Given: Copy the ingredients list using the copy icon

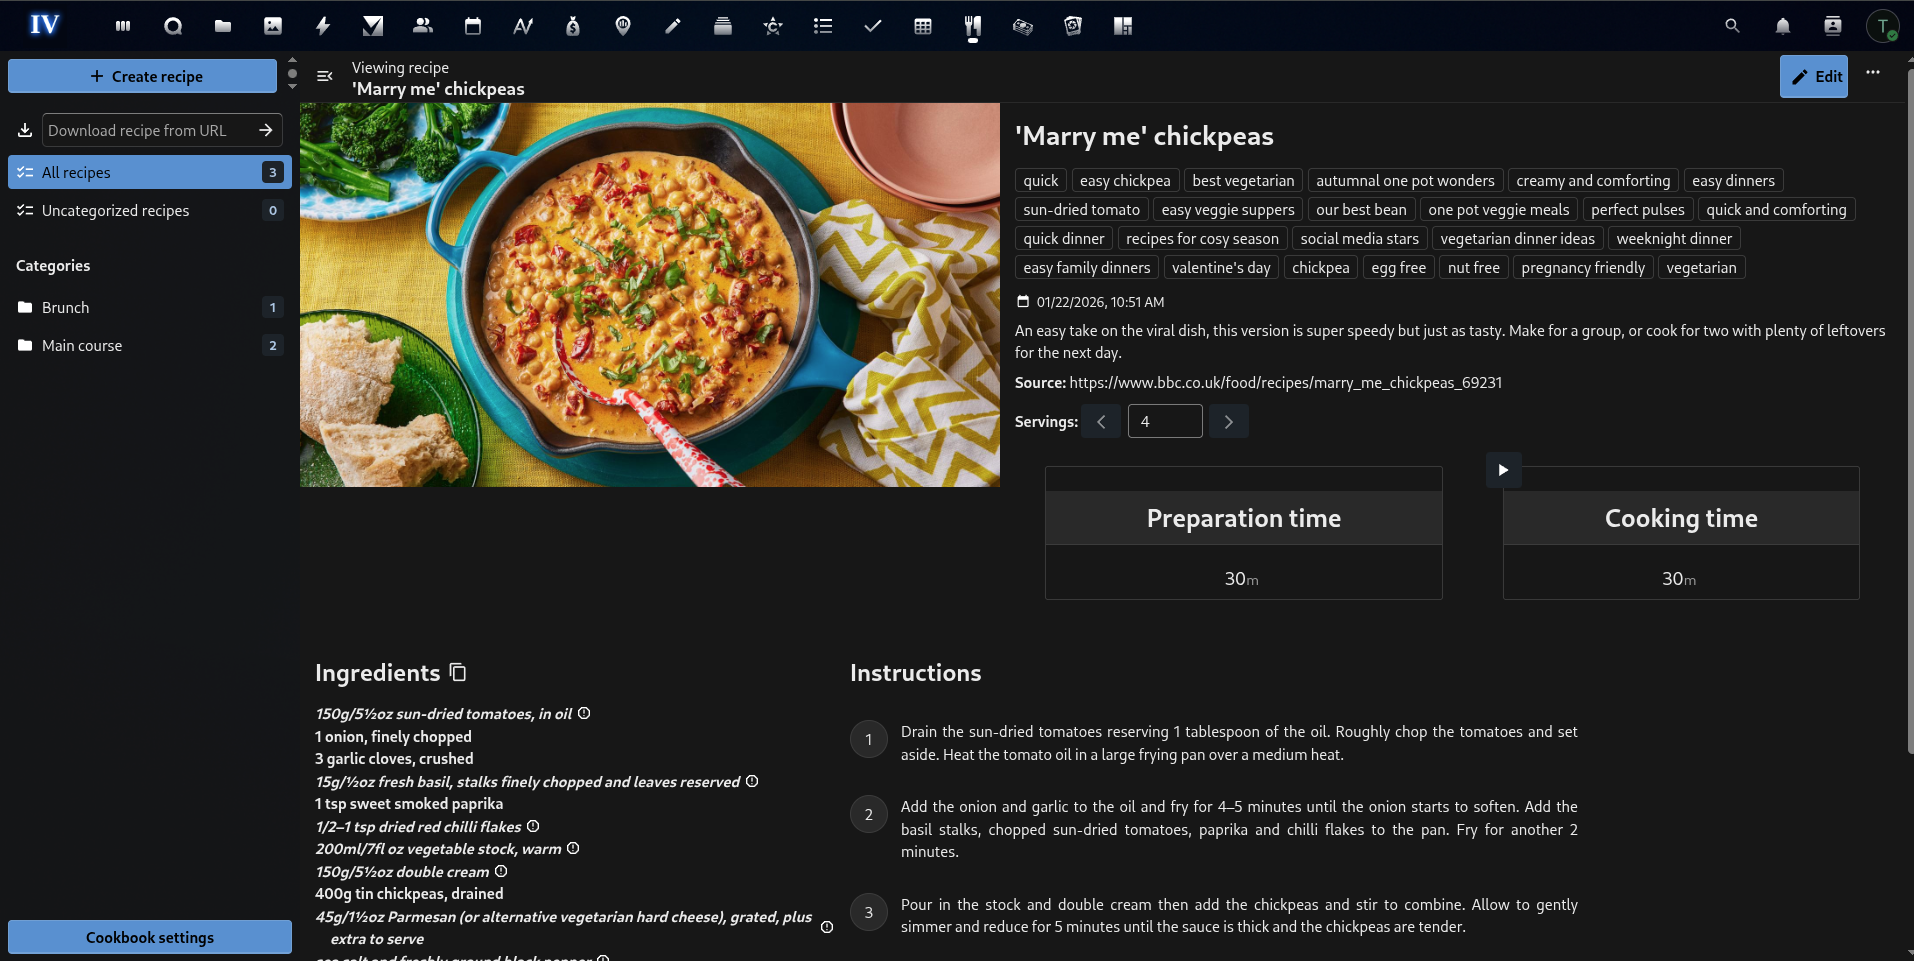Looking at the screenshot, I should pyautogui.click(x=457, y=673).
